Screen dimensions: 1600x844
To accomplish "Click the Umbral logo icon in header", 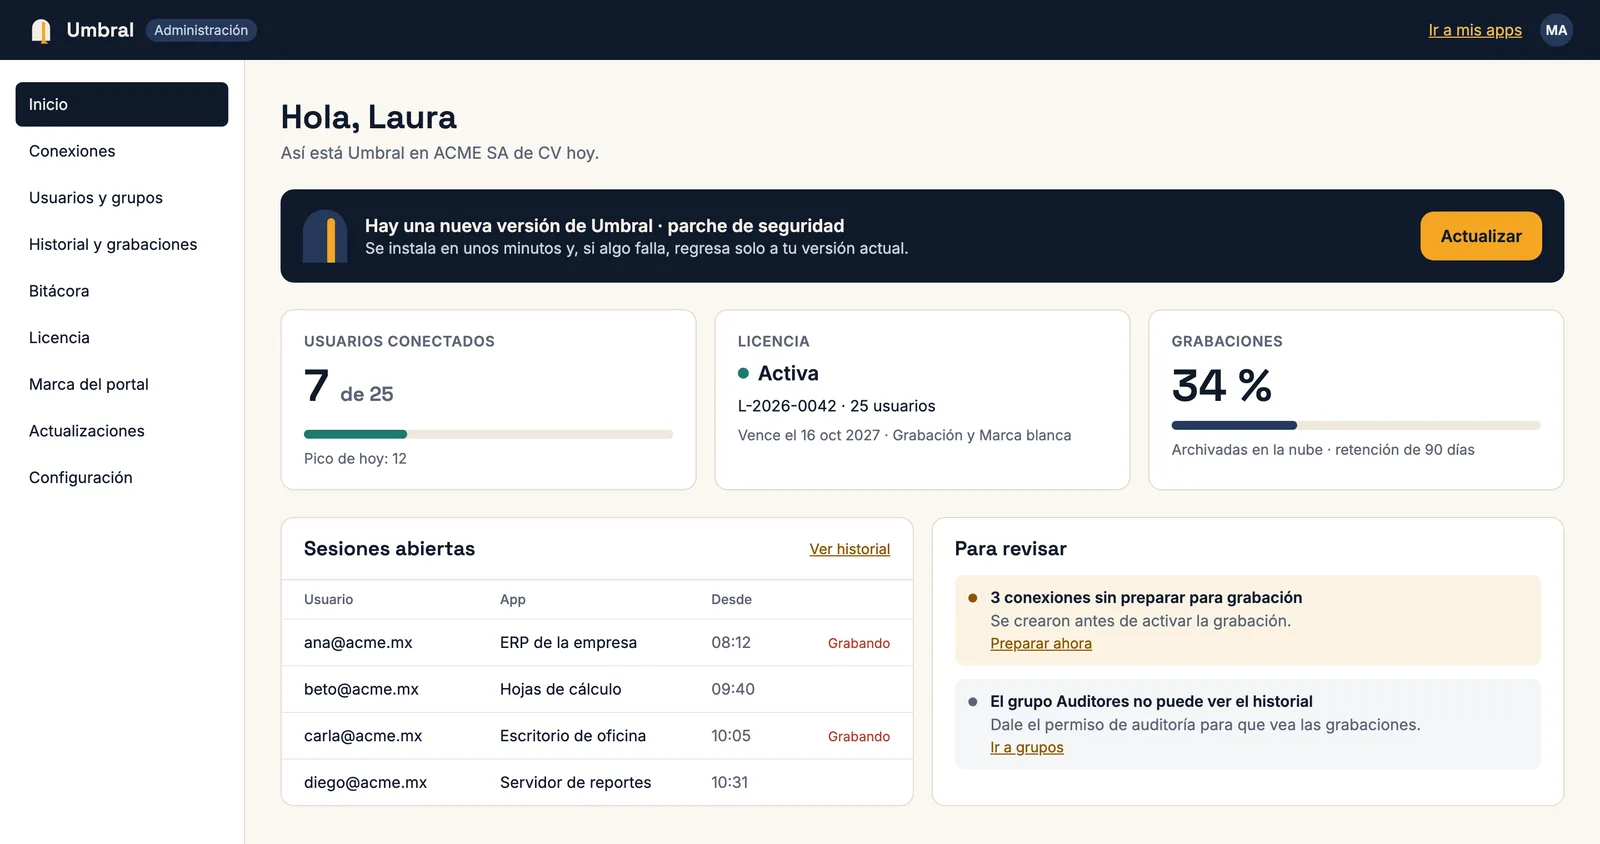I will point(41,31).
